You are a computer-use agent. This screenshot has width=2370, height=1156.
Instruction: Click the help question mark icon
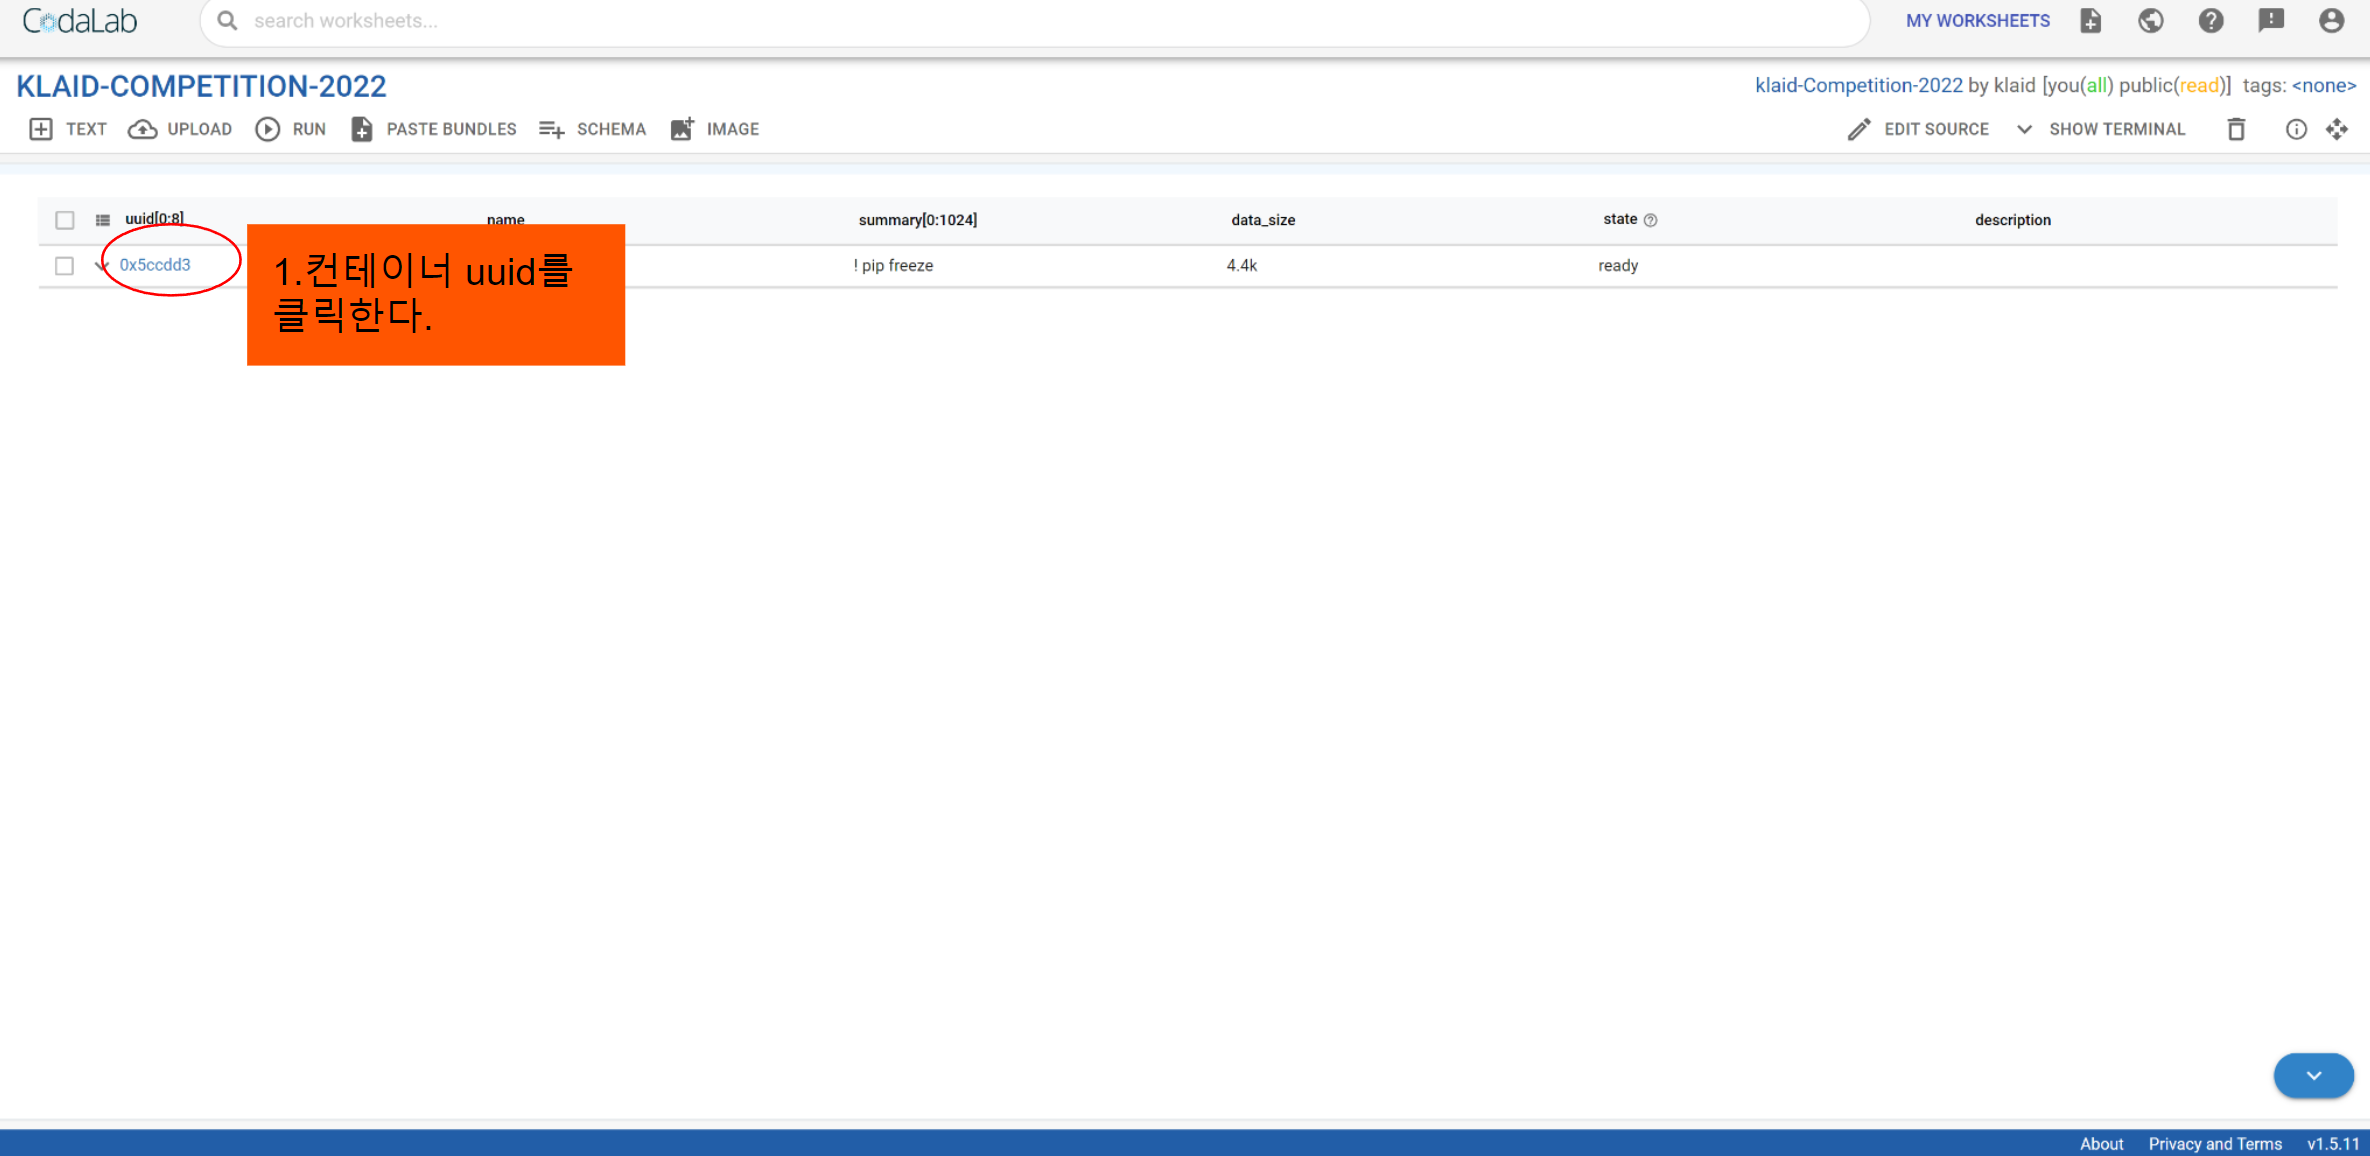click(2211, 21)
